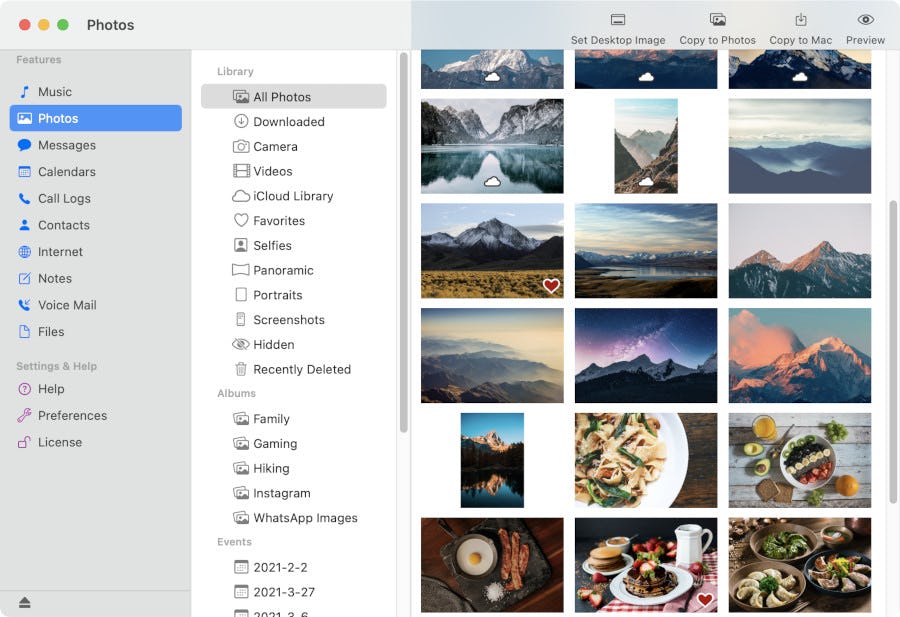Toggle the favorite heart on the pancakes photo

pyautogui.click(x=705, y=600)
